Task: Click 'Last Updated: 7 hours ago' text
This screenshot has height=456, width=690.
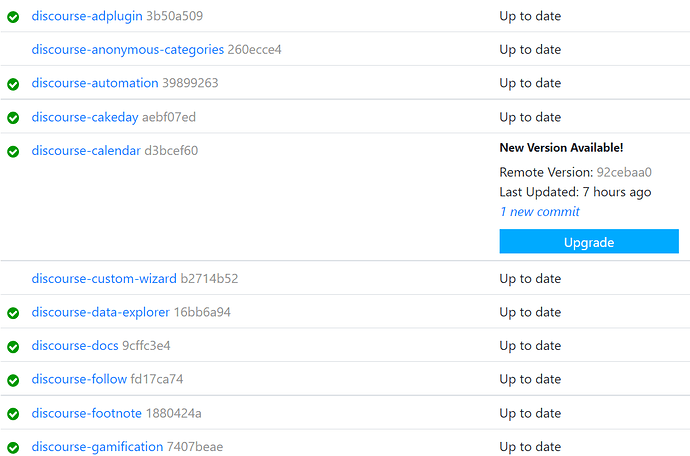Action: point(575,192)
